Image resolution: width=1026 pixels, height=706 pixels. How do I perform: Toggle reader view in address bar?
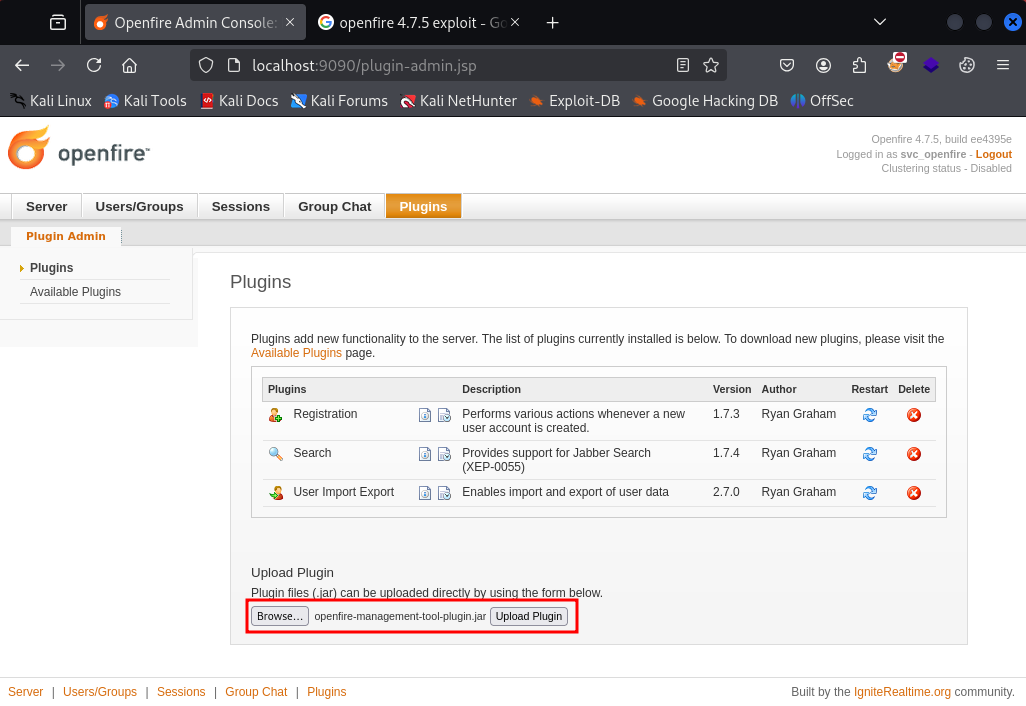(682, 65)
